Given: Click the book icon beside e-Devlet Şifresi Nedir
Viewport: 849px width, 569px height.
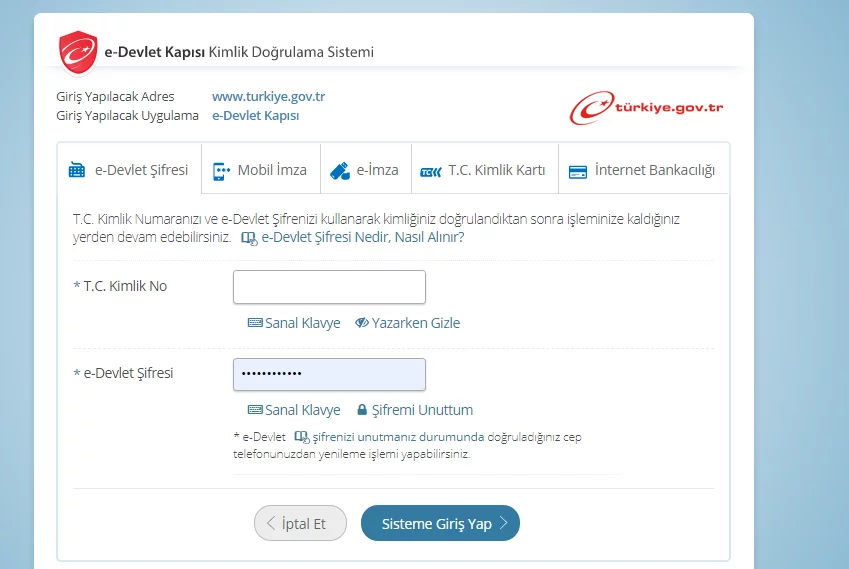Looking at the screenshot, I should [249, 238].
